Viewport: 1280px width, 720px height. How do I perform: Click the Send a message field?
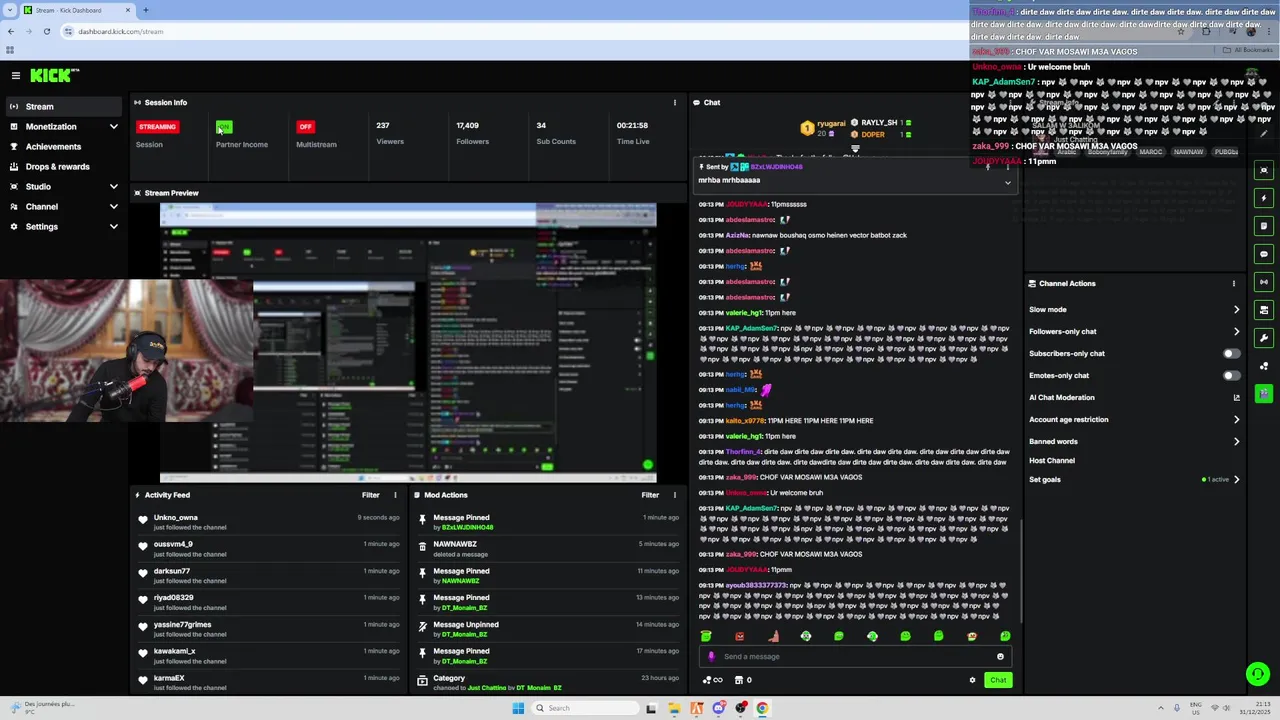pyautogui.click(x=855, y=657)
